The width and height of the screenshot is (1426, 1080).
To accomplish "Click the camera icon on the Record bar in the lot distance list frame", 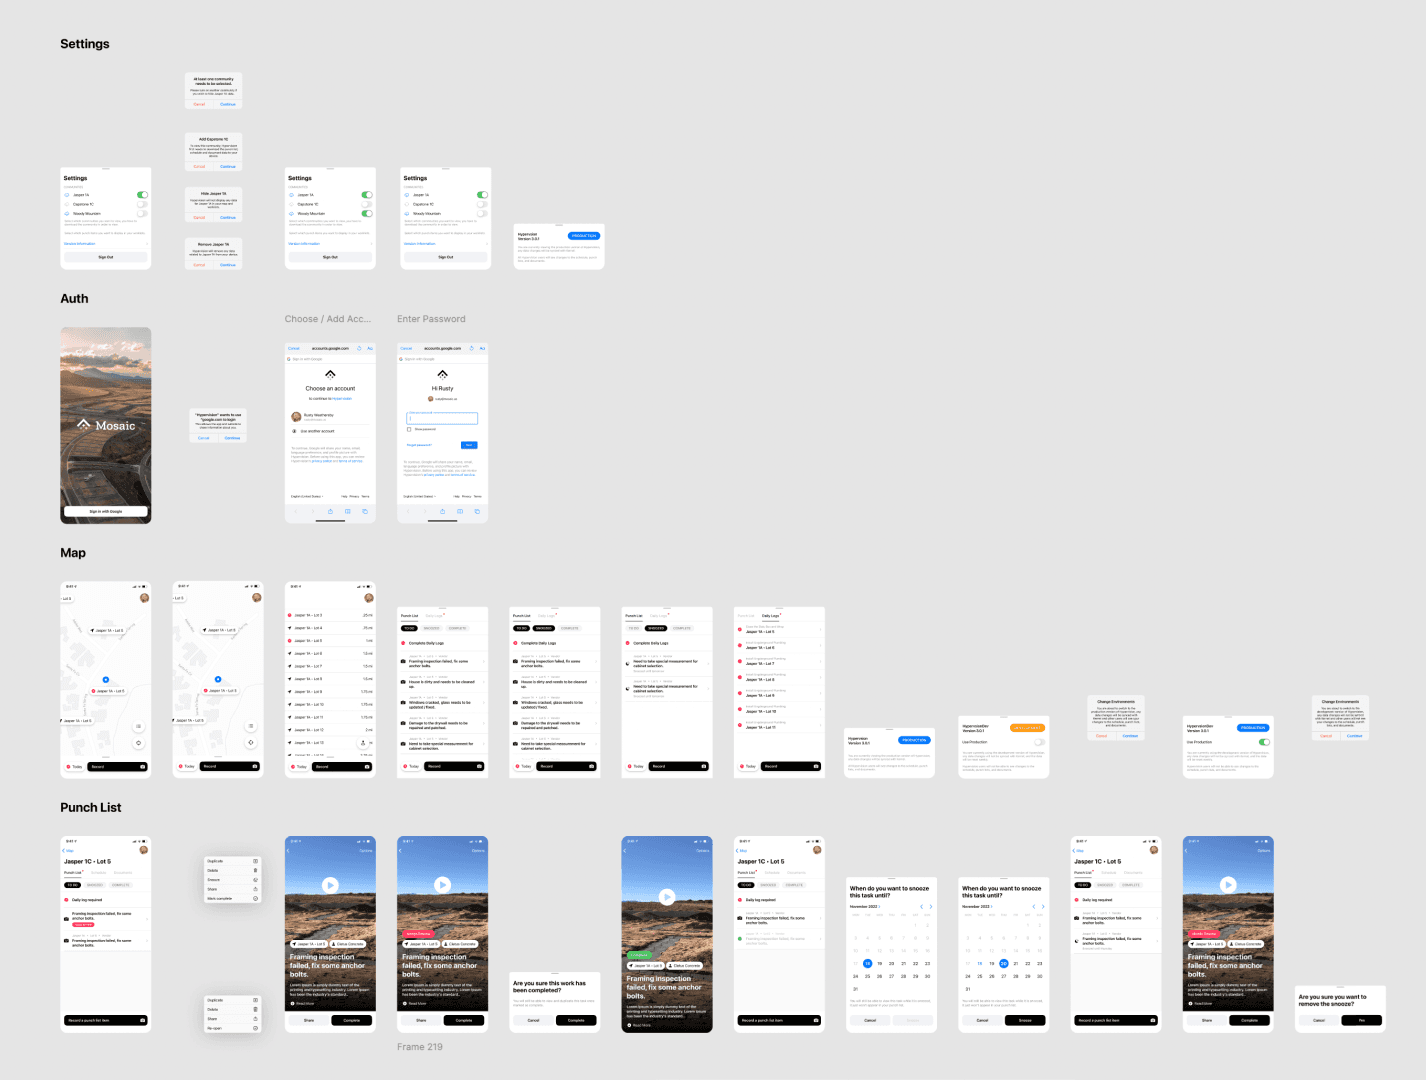I will (366, 767).
